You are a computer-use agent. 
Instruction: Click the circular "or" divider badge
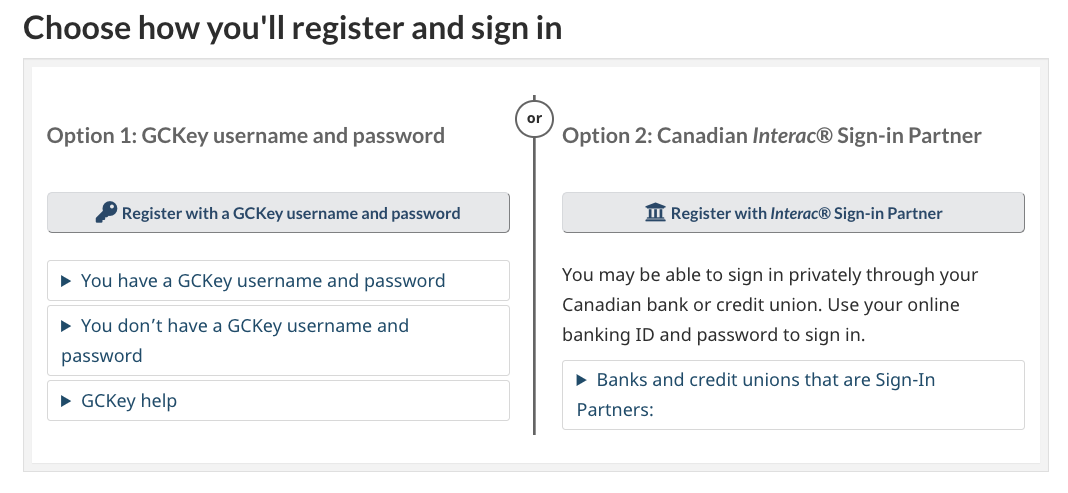534,118
